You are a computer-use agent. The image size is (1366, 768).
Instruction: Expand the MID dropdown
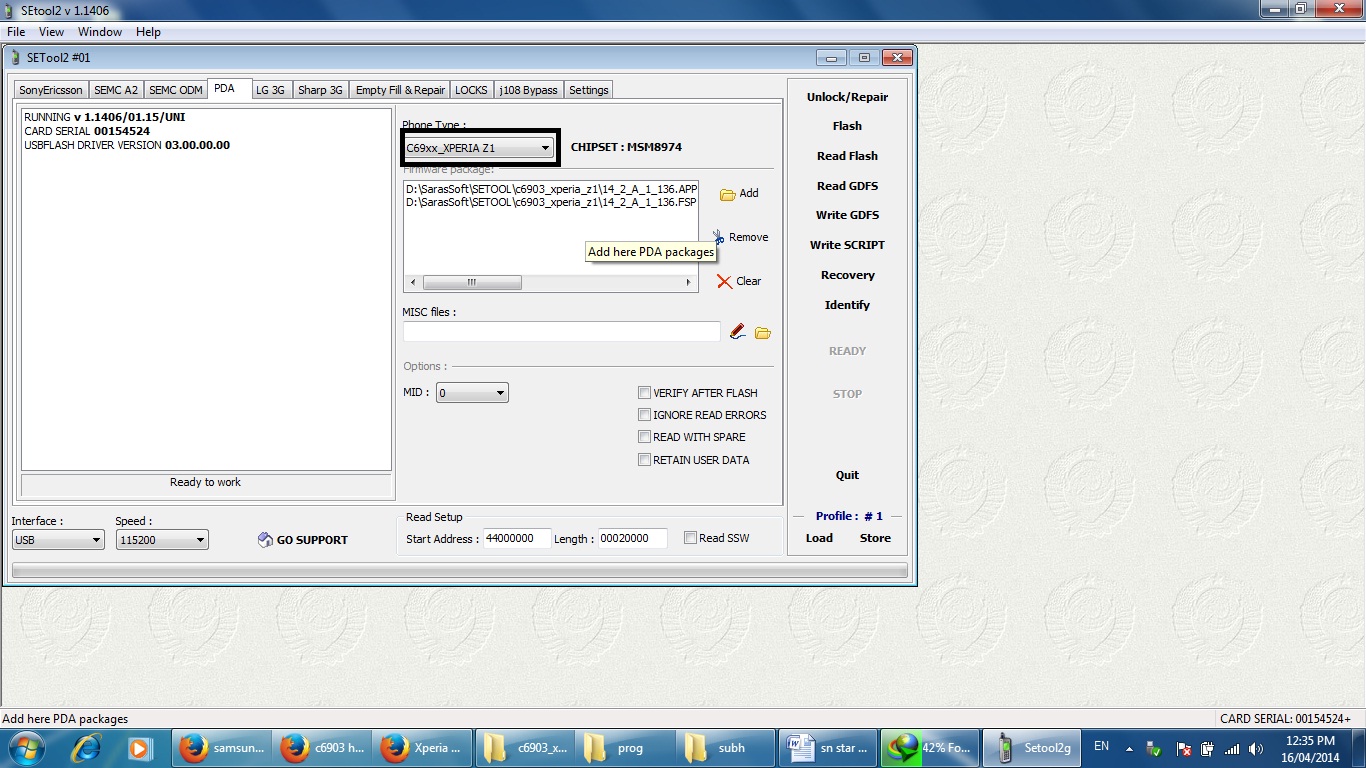(x=472, y=393)
